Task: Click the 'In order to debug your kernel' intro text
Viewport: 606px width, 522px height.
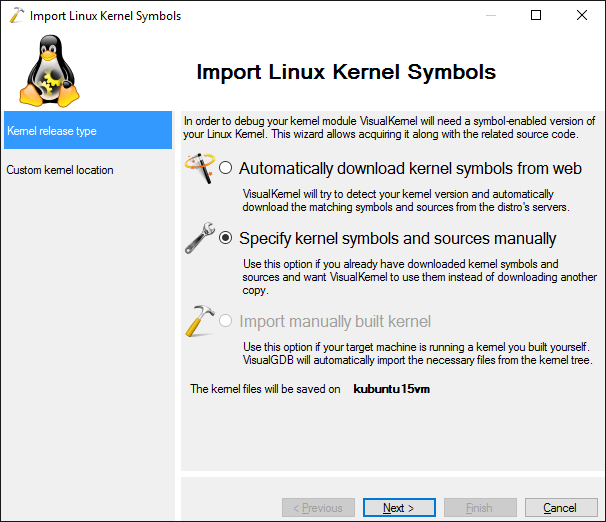Action: (x=389, y=128)
